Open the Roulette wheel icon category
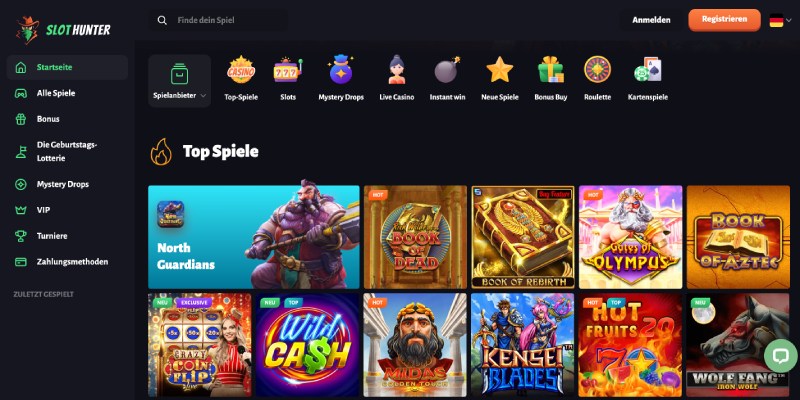This screenshot has height=400, width=800. (597, 70)
